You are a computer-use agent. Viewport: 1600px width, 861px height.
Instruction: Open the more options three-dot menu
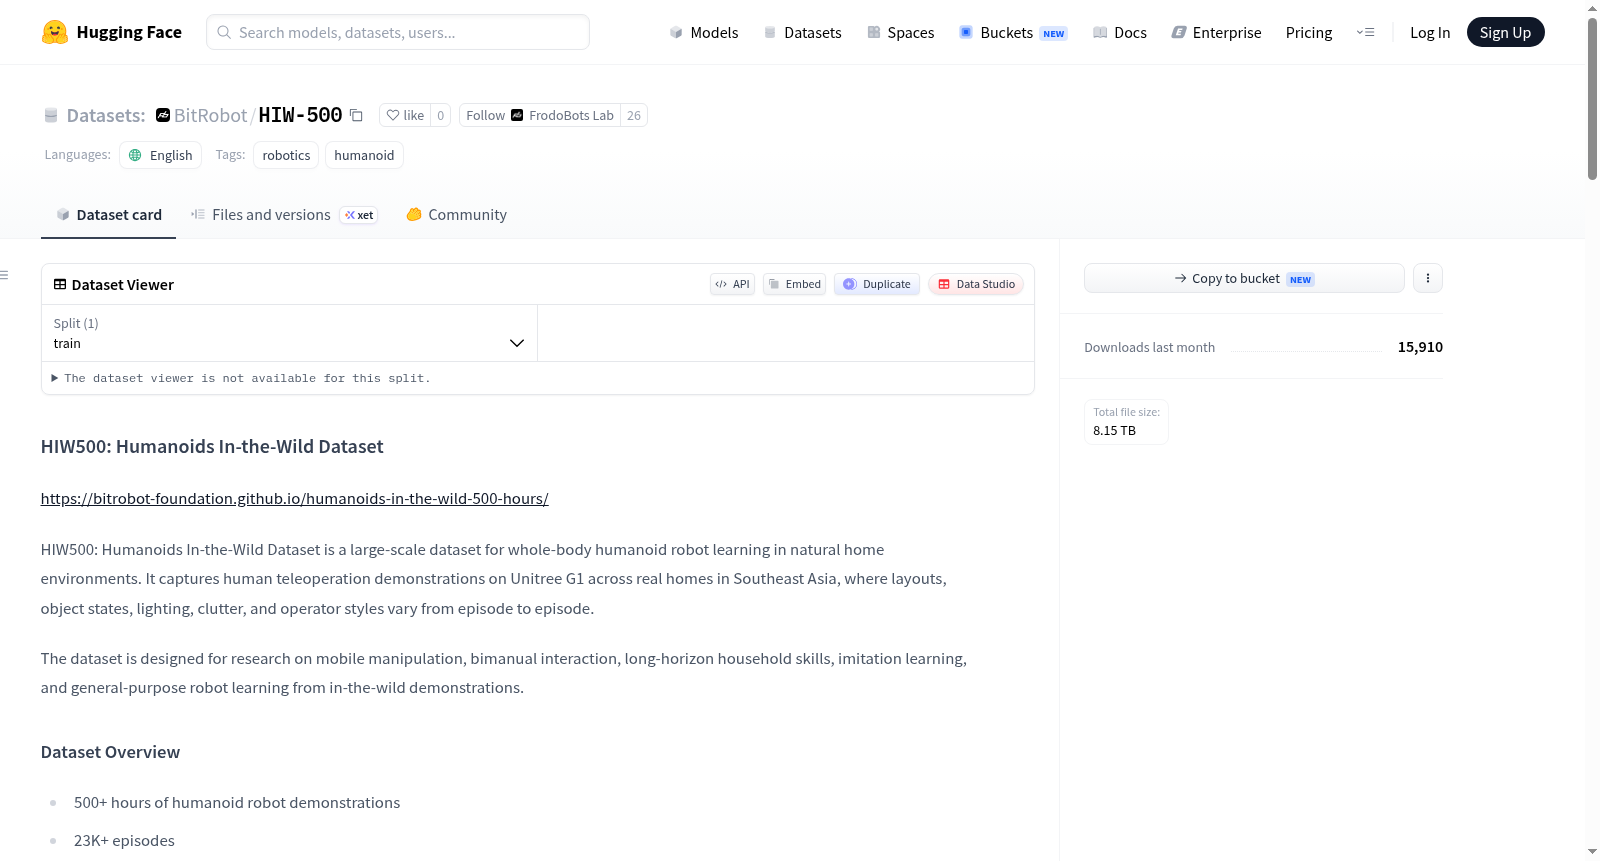pyautogui.click(x=1428, y=278)
